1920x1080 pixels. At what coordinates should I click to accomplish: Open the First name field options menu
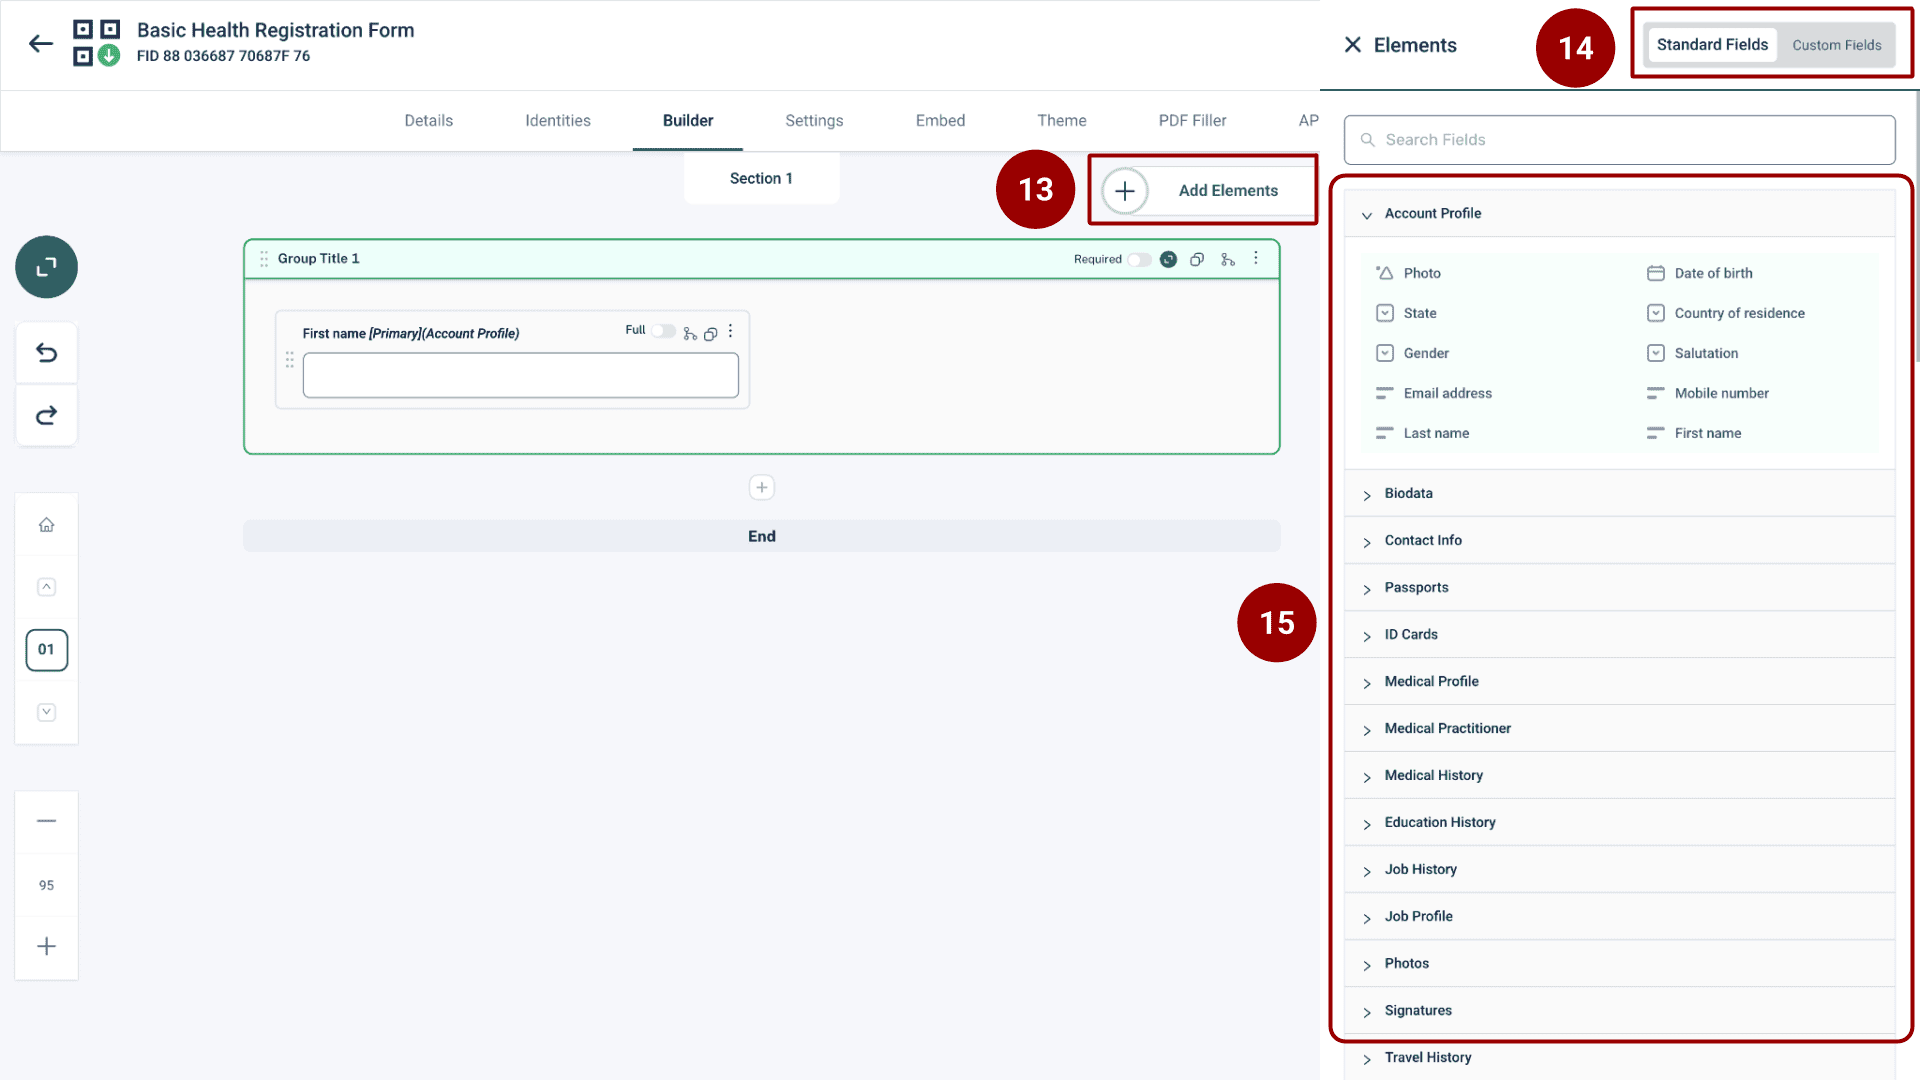731,331
